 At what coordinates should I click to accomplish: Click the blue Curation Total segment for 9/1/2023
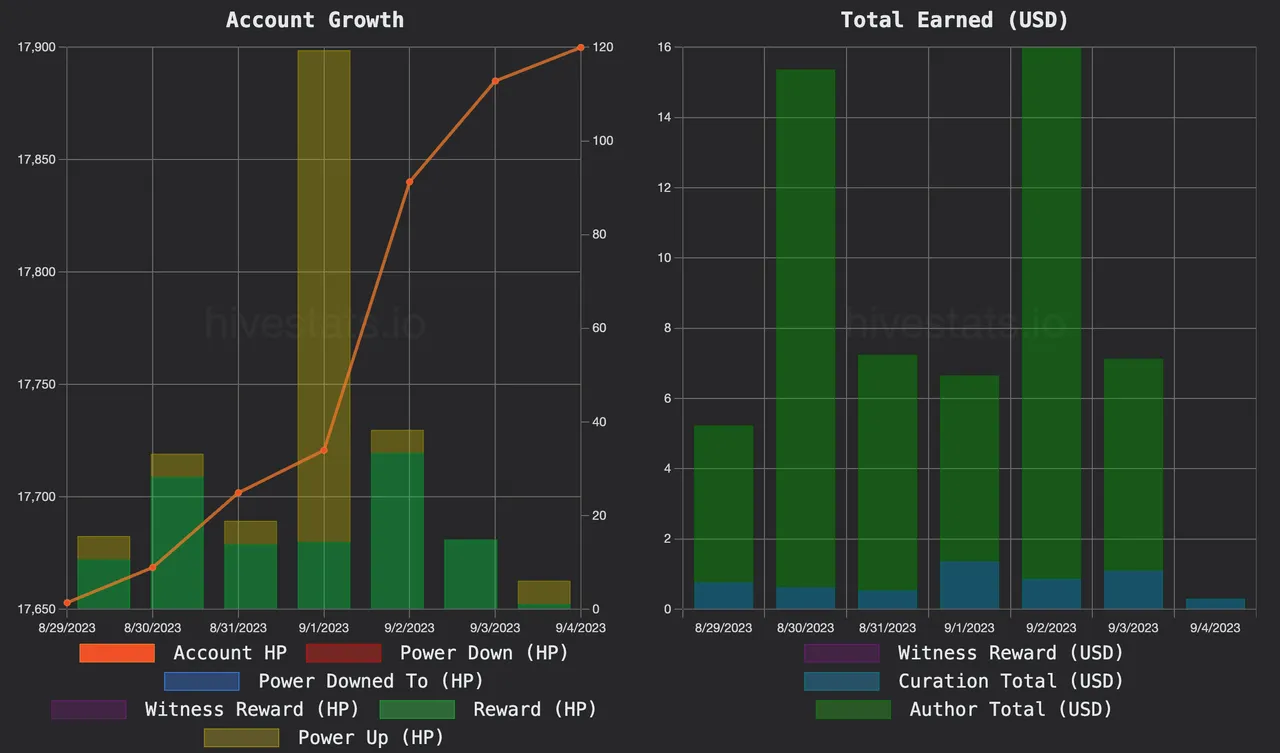[969, 585]
